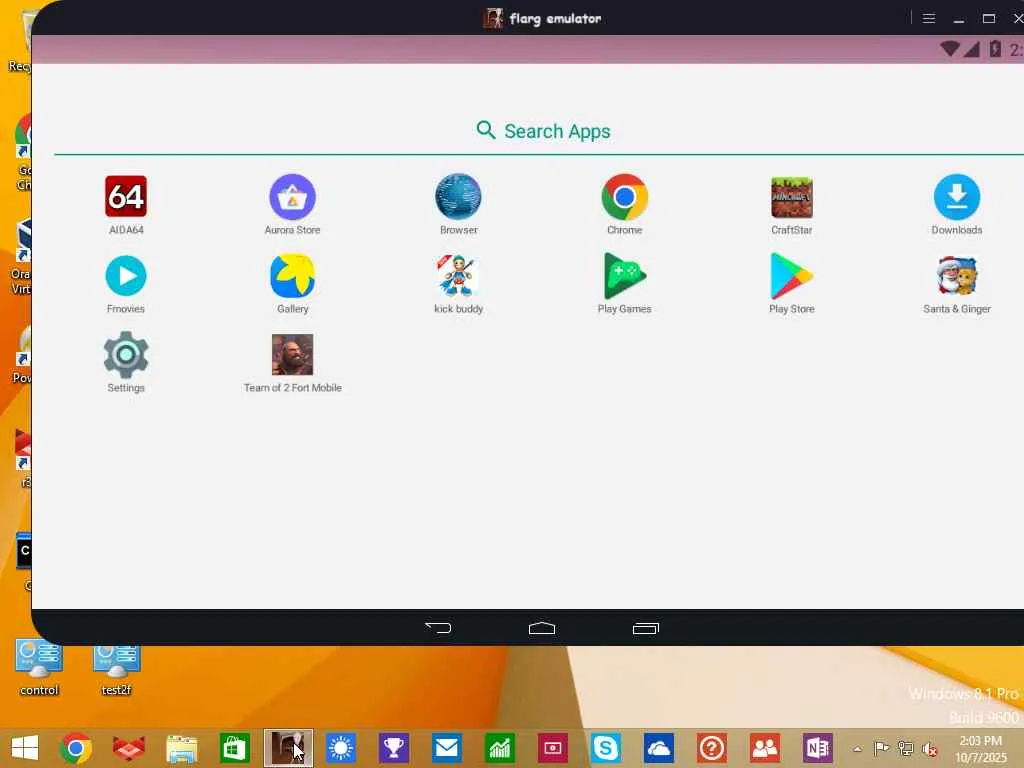Open the Downloads app
Image resolution: width=1024 pixels, height=768 pixels.
coord(957,197)
